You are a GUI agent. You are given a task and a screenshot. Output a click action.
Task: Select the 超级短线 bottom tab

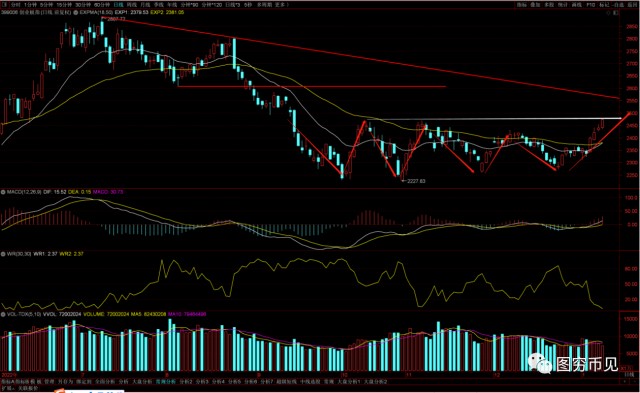(x=287, y=382)
